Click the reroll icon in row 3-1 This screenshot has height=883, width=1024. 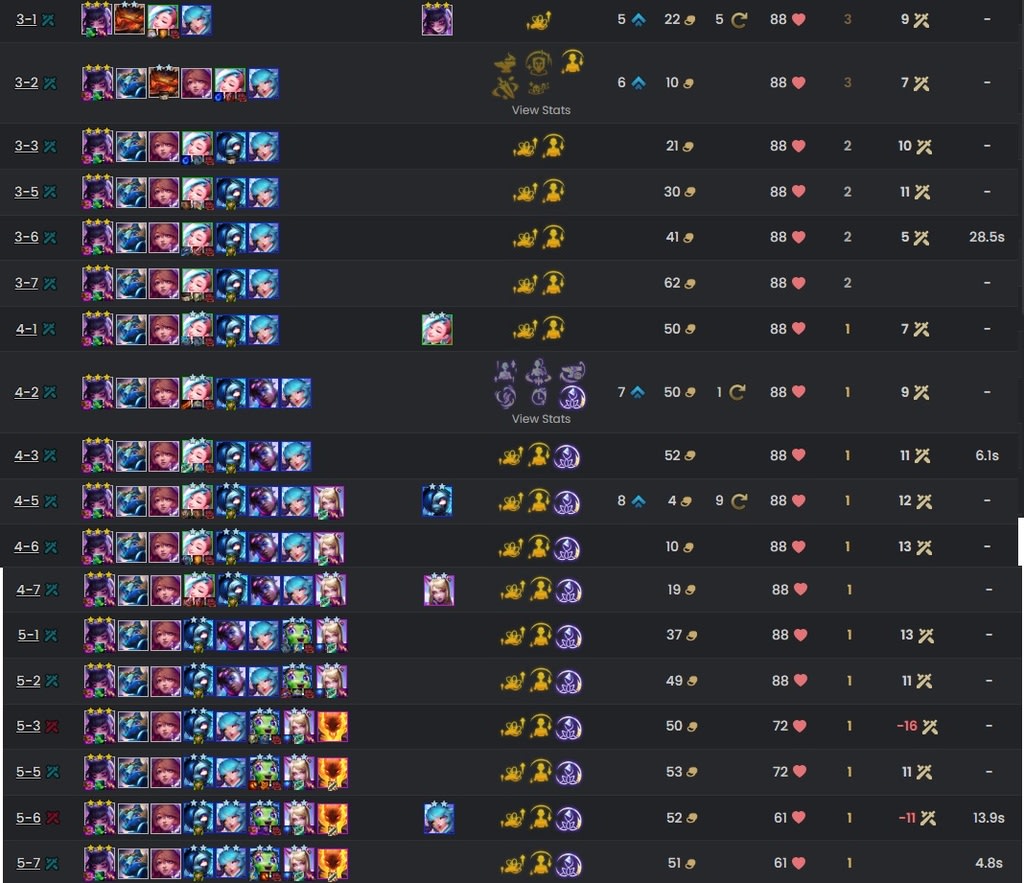739,20
